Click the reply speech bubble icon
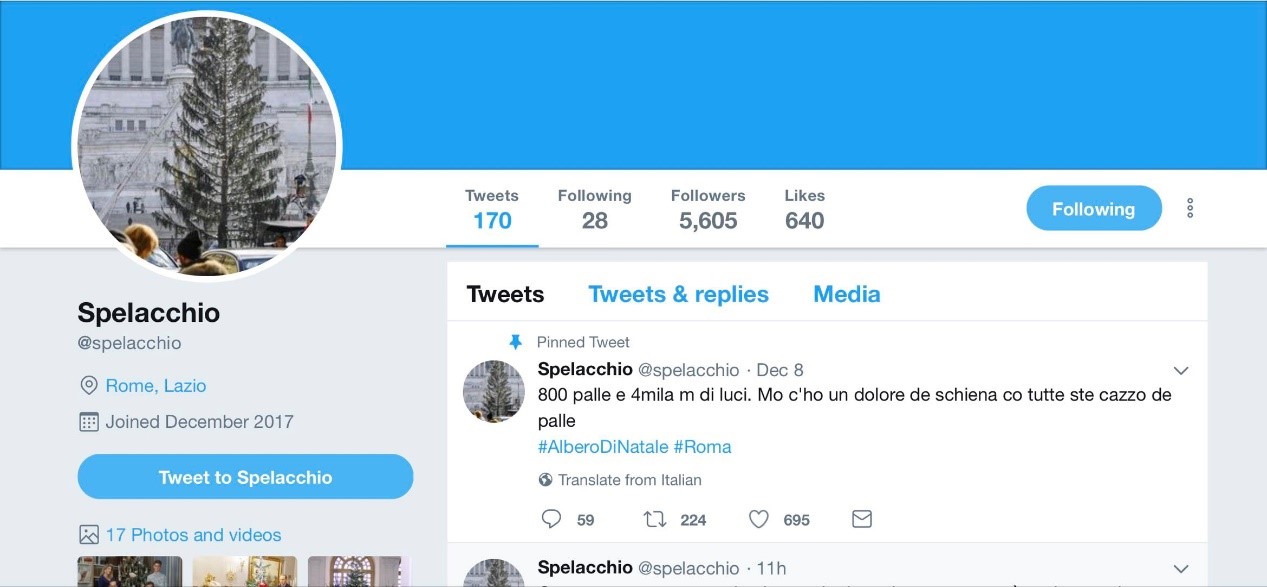This screenshot has height=587, width=1267. 551,519
